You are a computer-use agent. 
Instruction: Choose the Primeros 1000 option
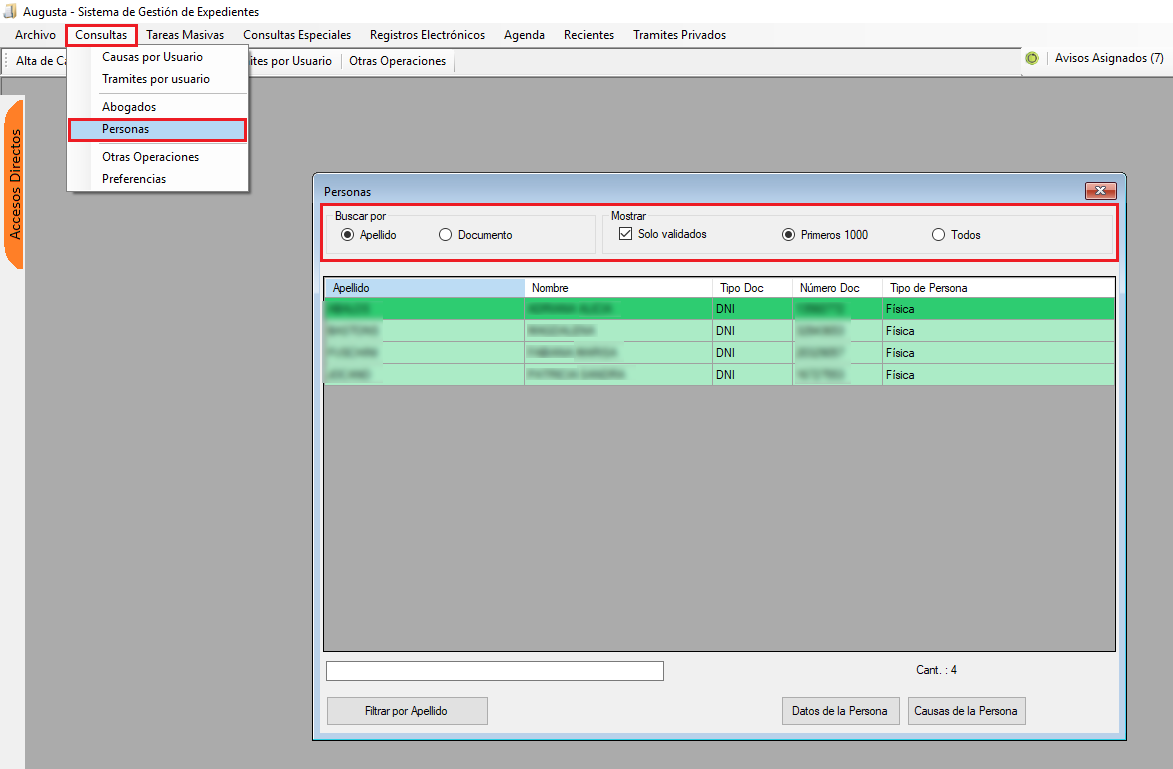point(789,235)
